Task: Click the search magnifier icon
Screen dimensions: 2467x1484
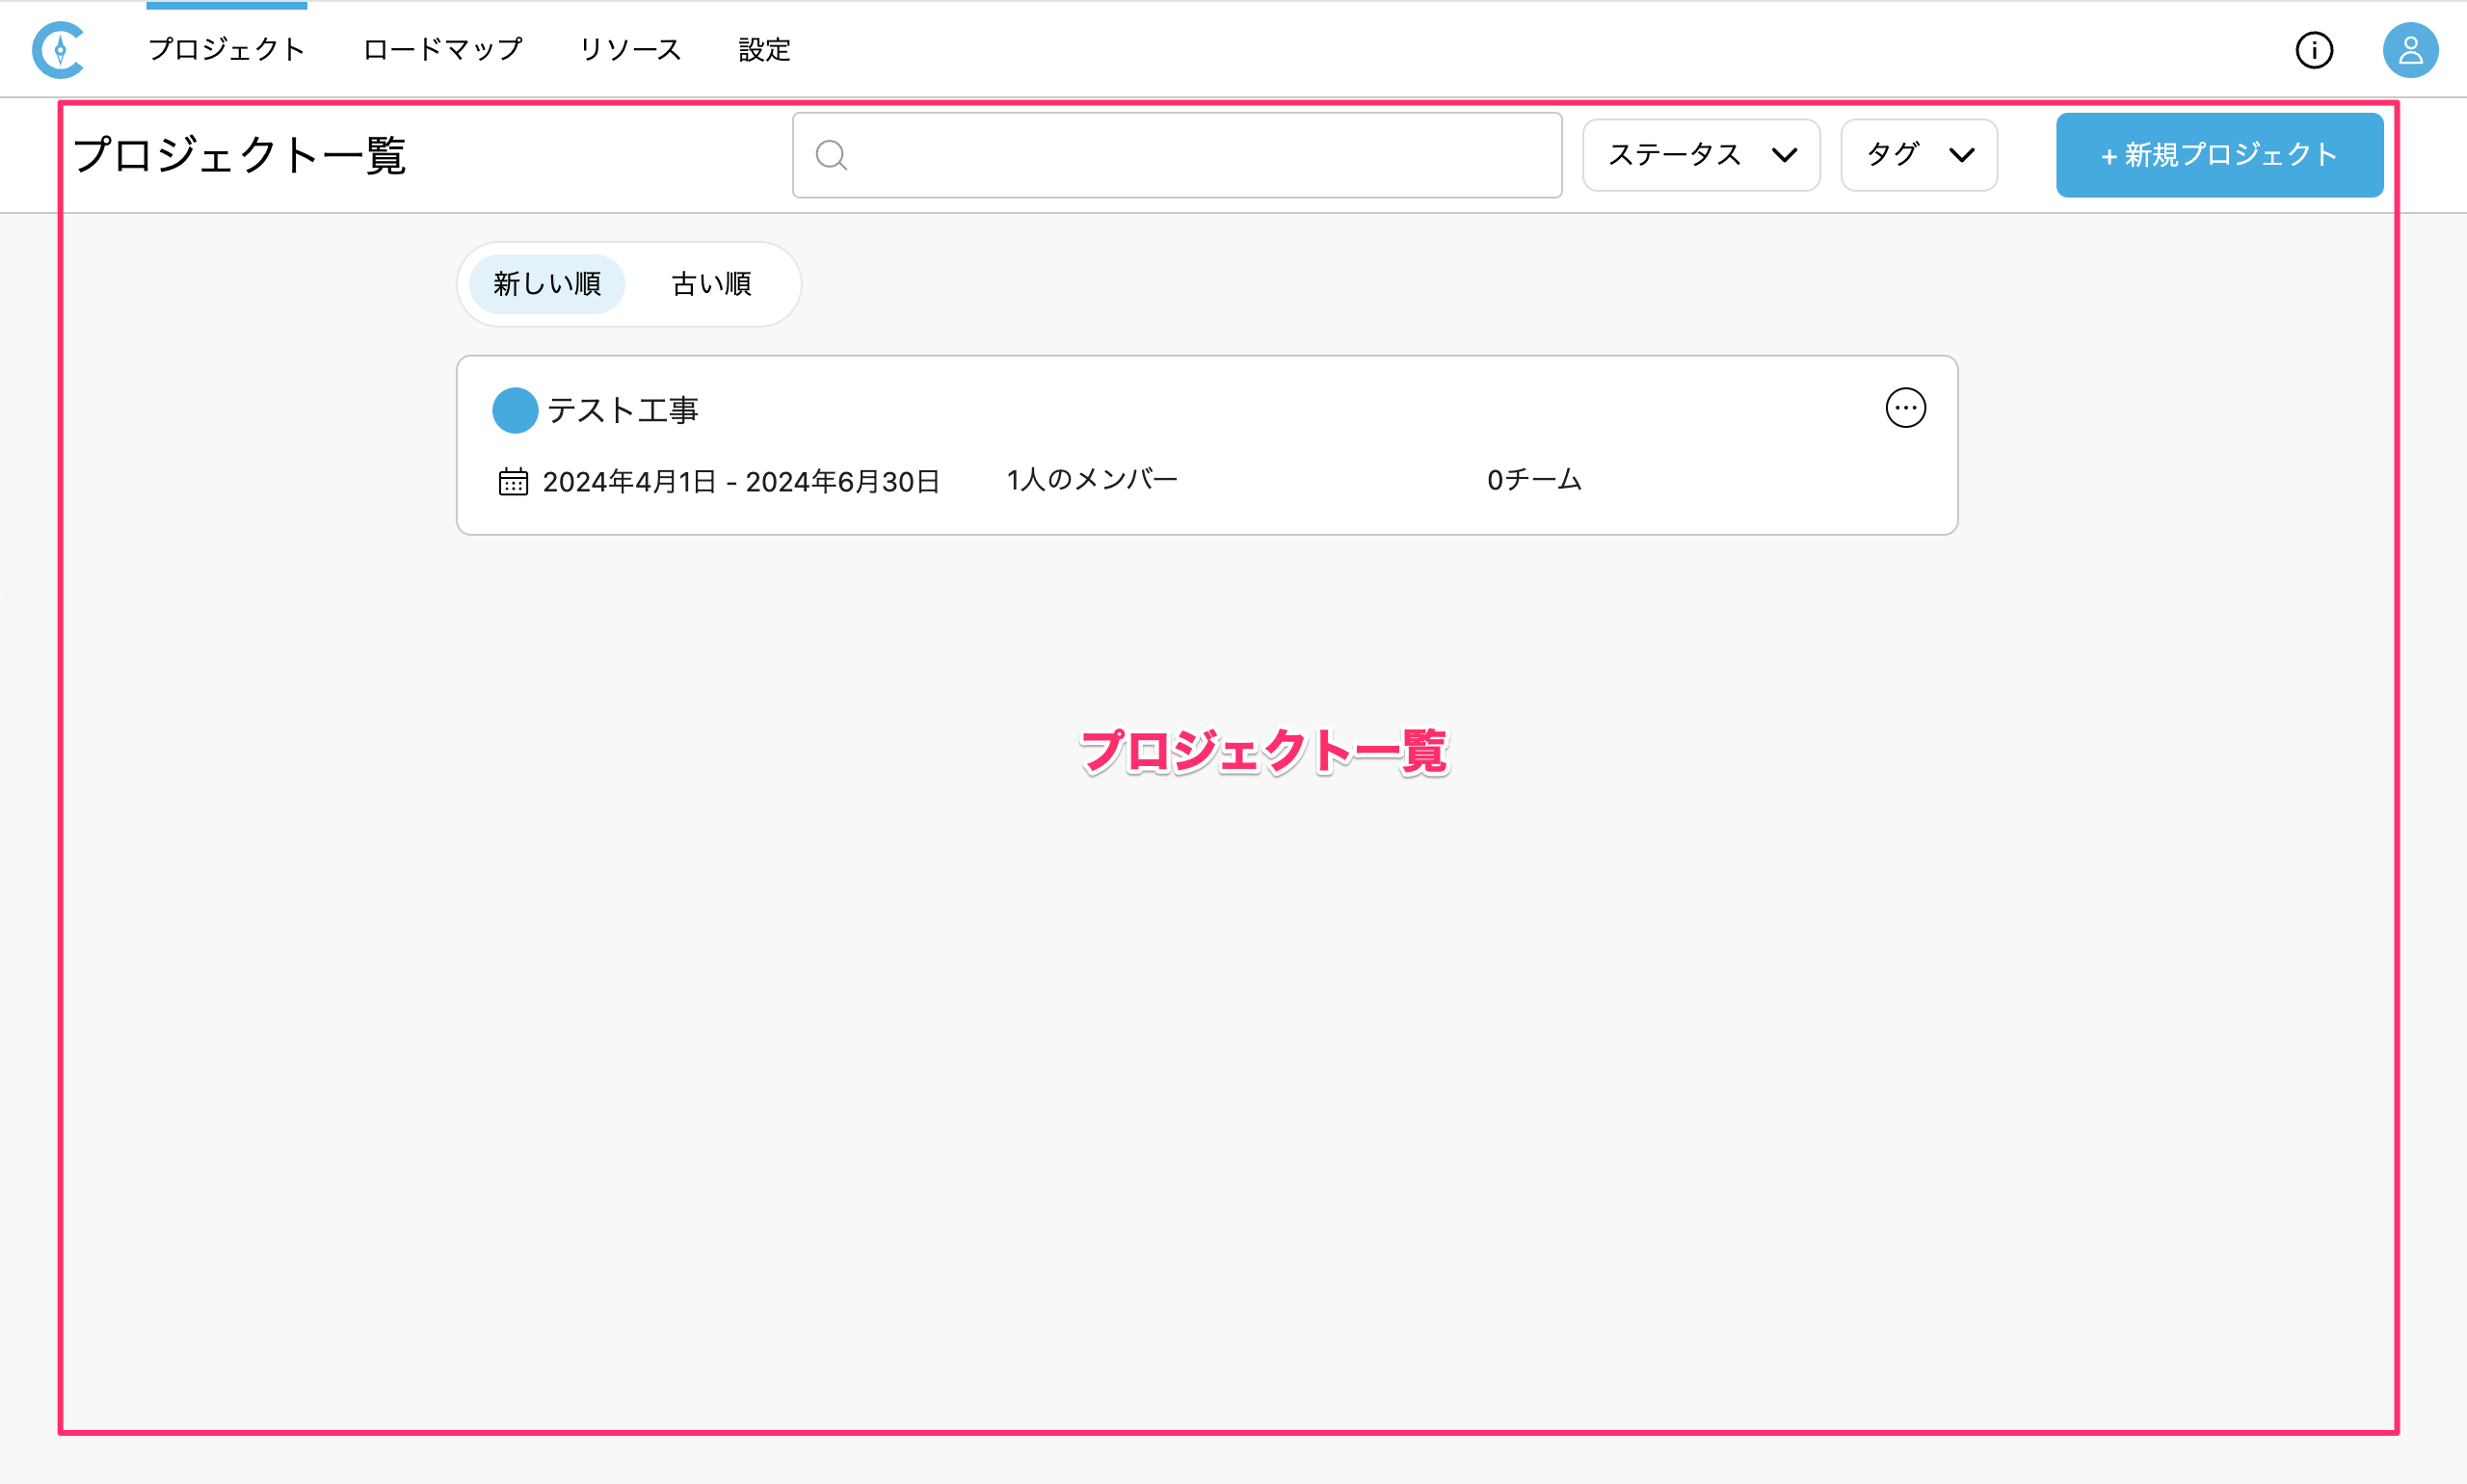Action: [x=831, y=155]
